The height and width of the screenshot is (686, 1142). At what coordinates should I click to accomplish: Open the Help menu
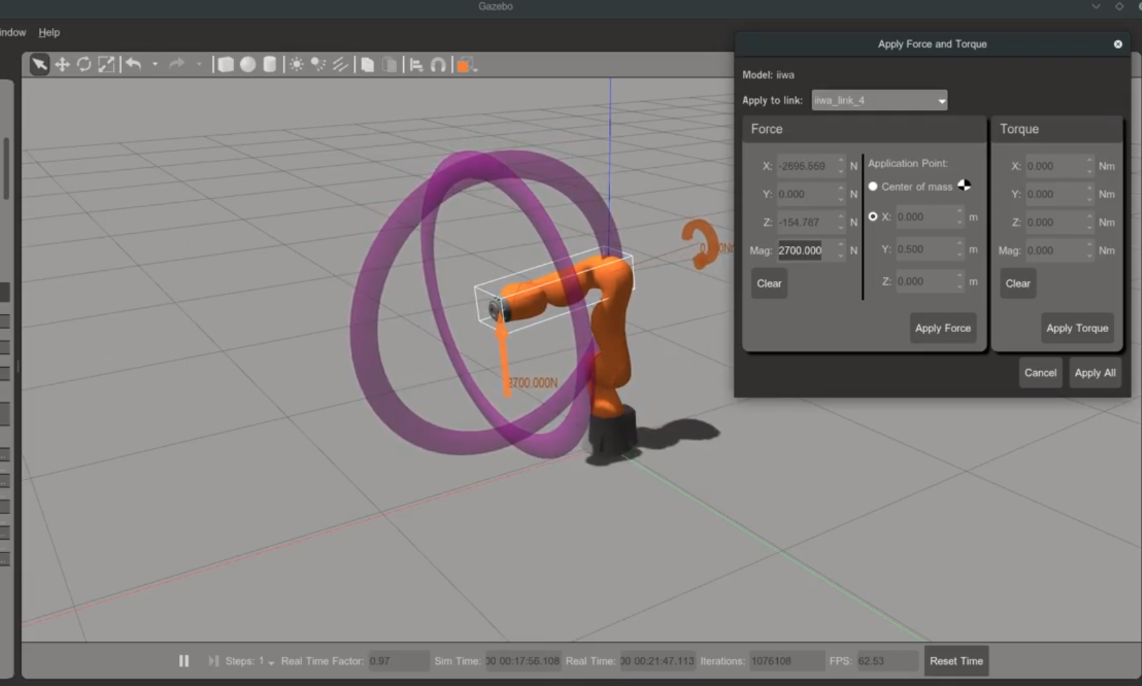49,33
